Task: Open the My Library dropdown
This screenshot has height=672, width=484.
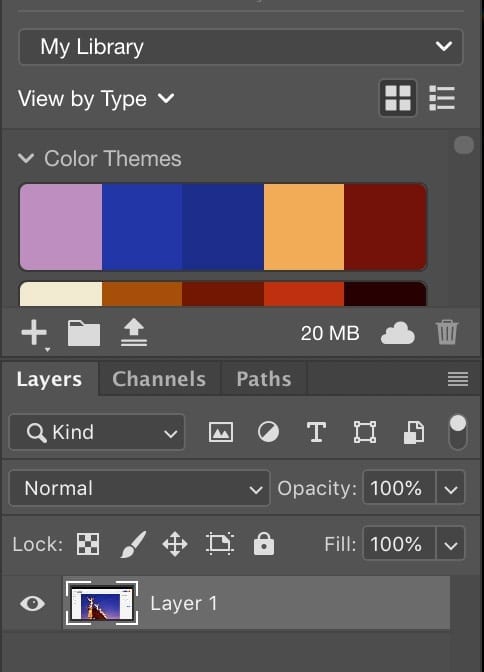Action: (x=241, y=47)
